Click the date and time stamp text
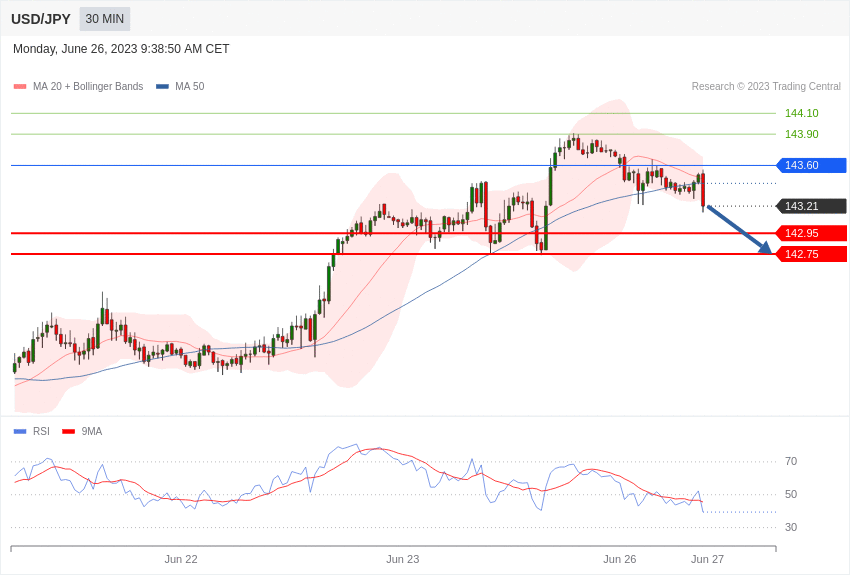 [121, 49]
